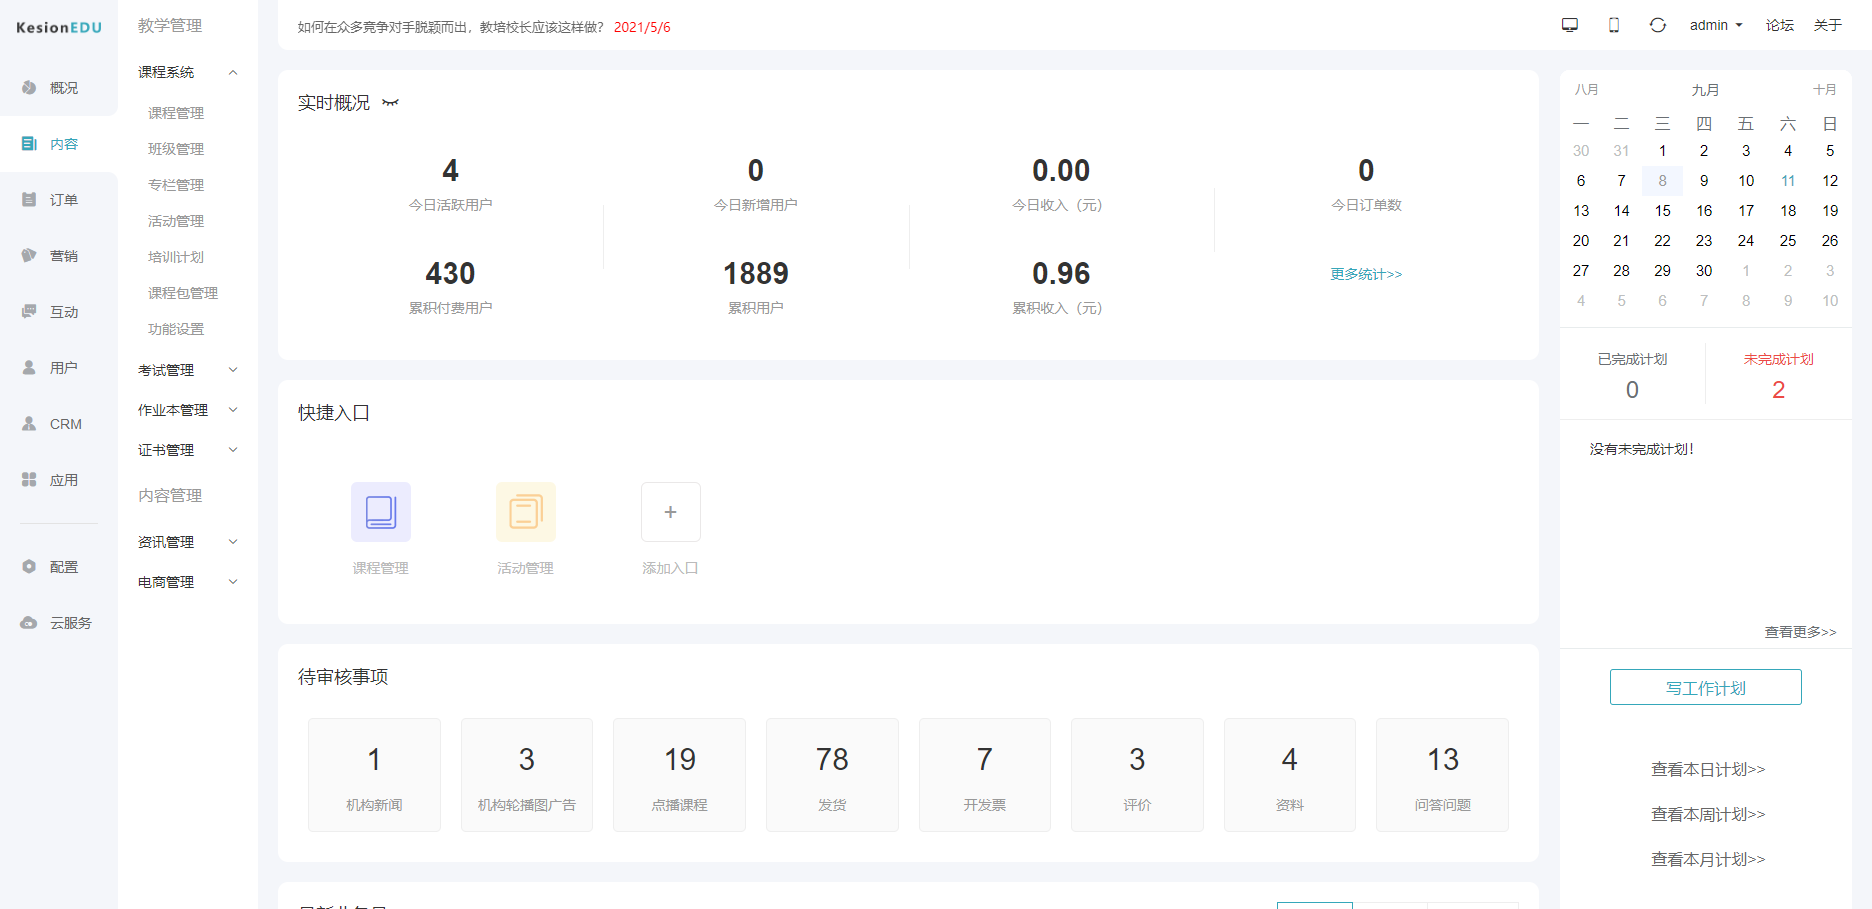Open the 活动管理 shortcut icon
The width and height of the screenshot is (1872, 909).
coord(526,512)
